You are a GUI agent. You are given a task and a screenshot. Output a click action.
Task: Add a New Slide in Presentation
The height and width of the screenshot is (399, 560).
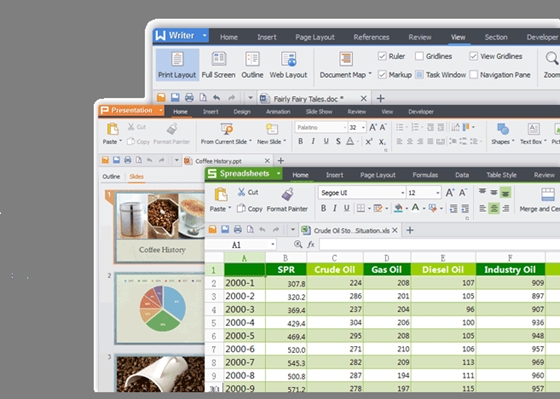click(x=271, y=134)
